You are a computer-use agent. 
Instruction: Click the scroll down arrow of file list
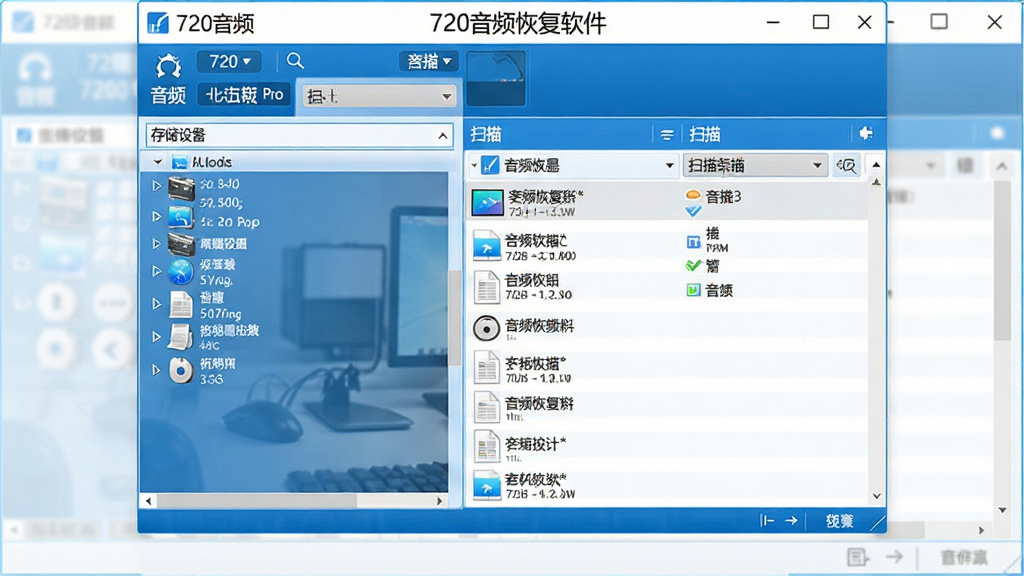pyautogui.click(x=876, y=496)
